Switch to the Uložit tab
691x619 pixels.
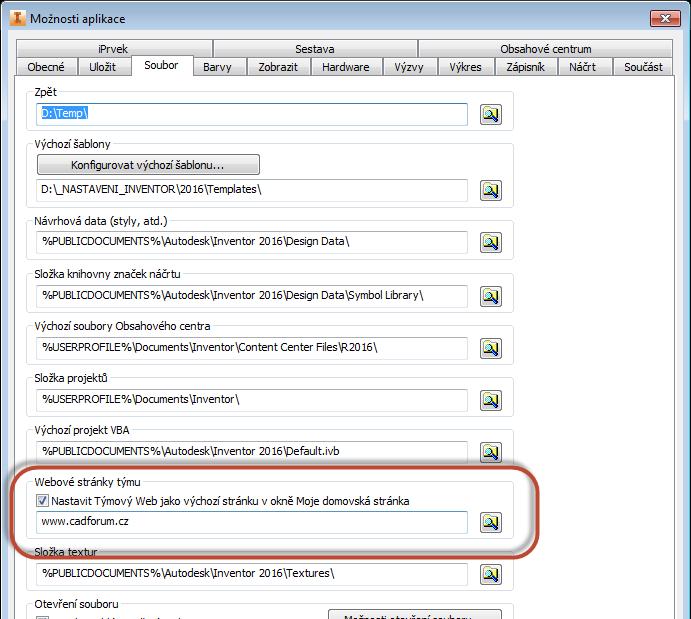(x=103, y=67)
